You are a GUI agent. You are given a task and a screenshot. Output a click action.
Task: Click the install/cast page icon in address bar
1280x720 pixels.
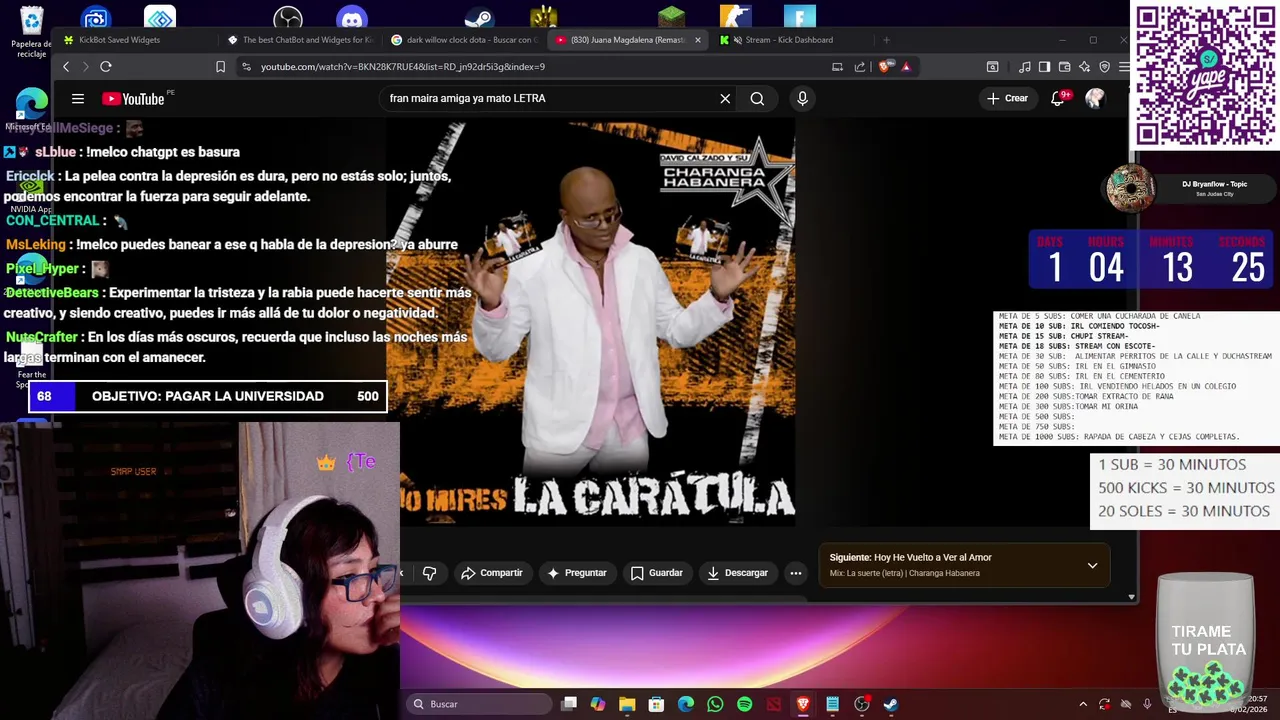tap(837, 67)
